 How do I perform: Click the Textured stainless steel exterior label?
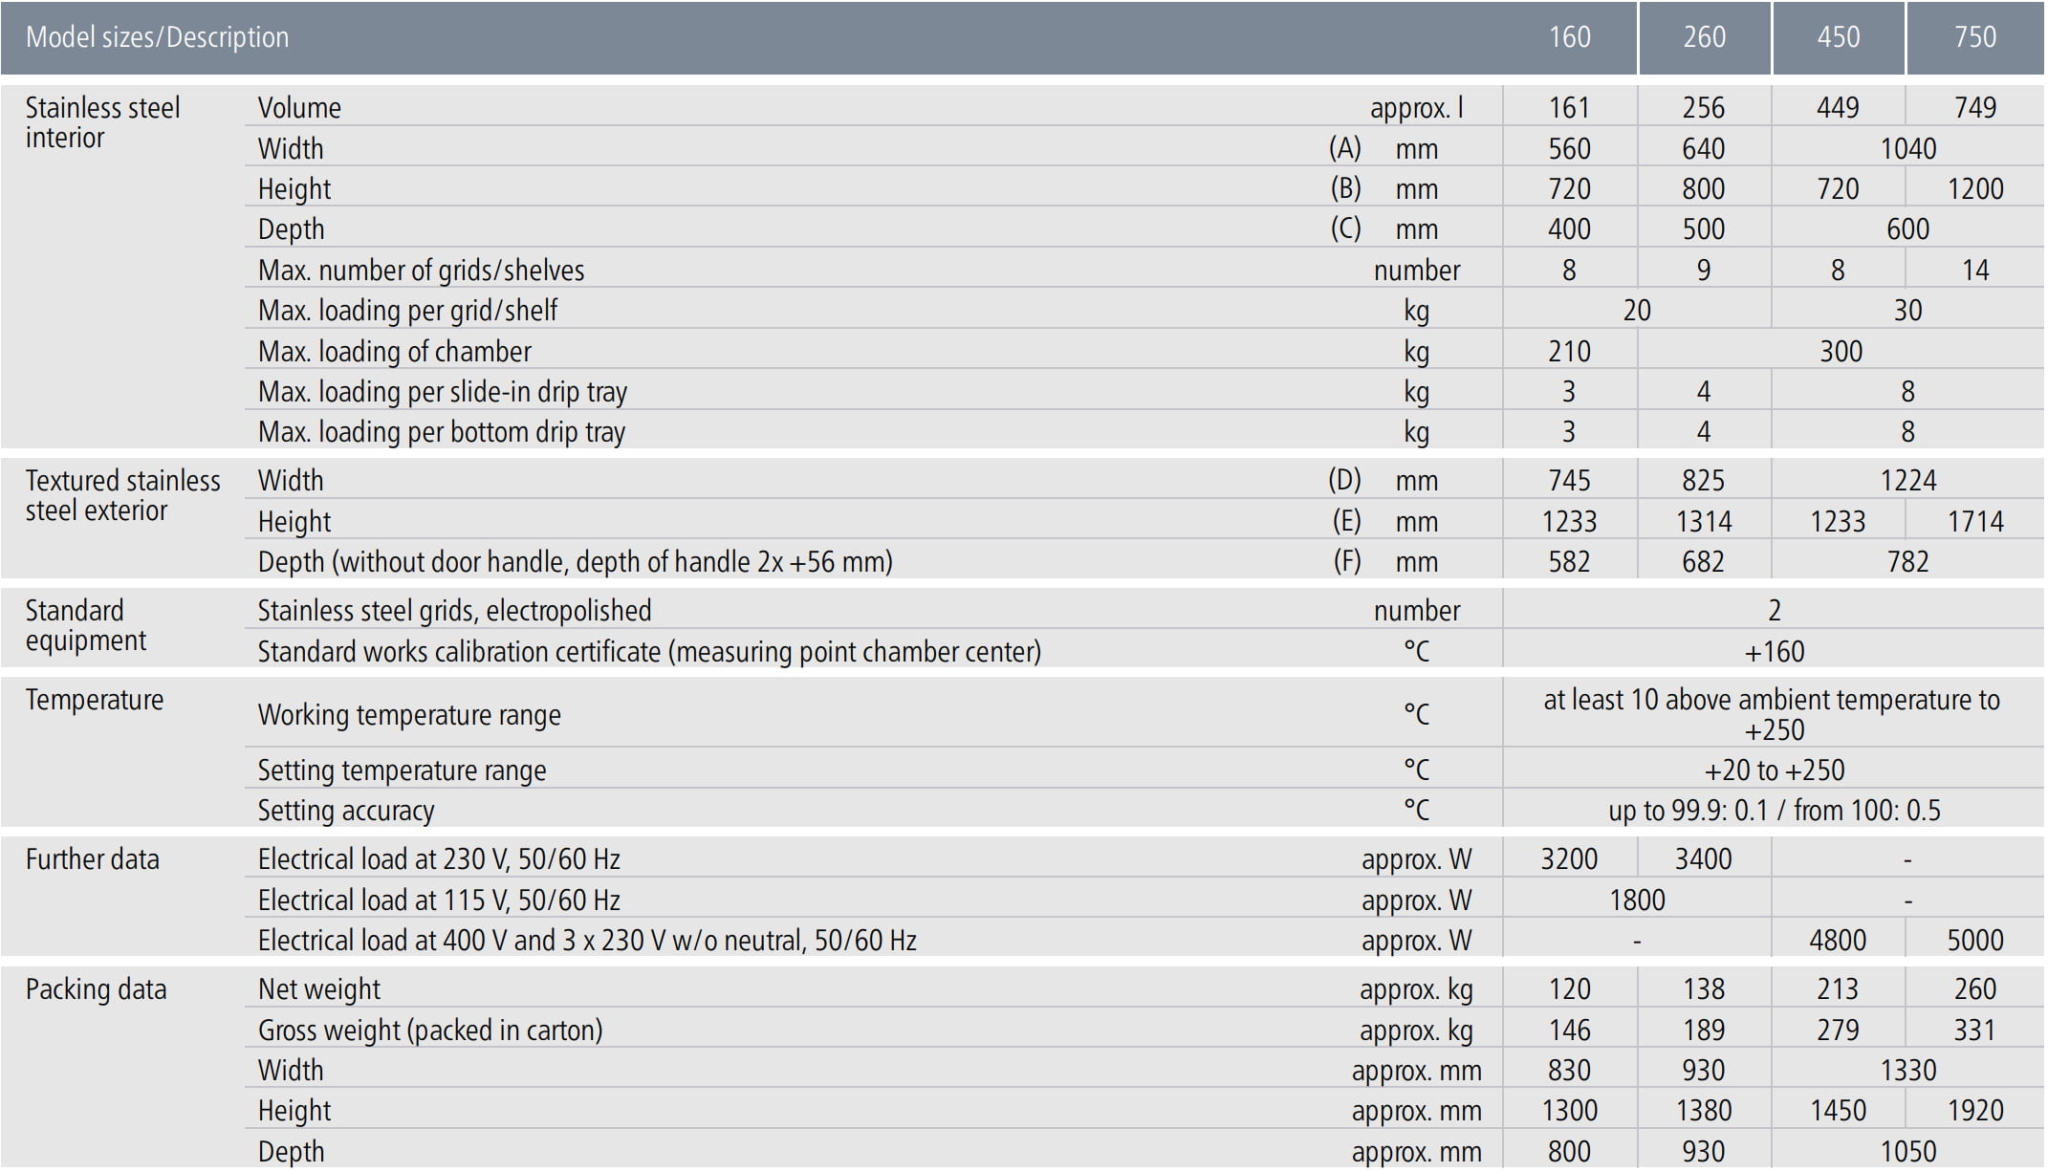(x=122, y=495)
